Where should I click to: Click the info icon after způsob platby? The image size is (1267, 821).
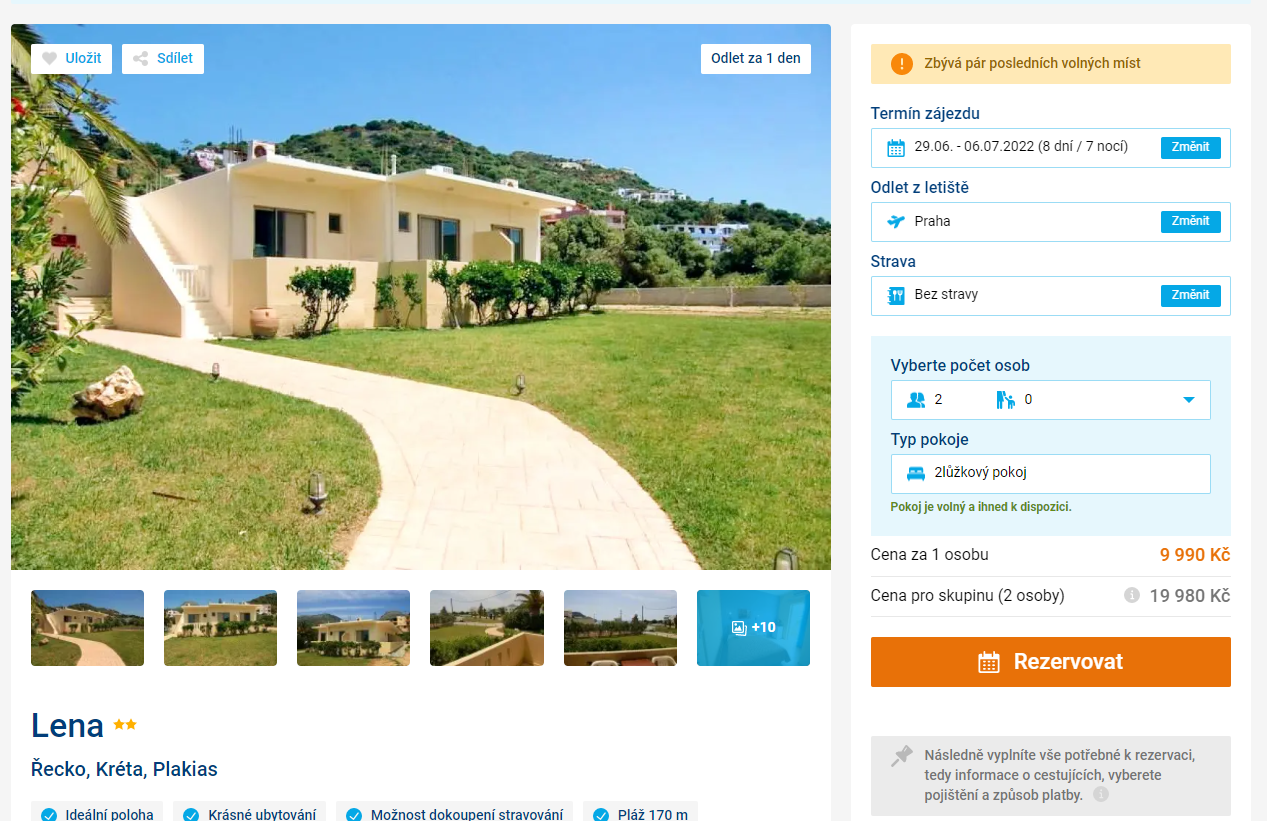click(x=1101, y=795)
